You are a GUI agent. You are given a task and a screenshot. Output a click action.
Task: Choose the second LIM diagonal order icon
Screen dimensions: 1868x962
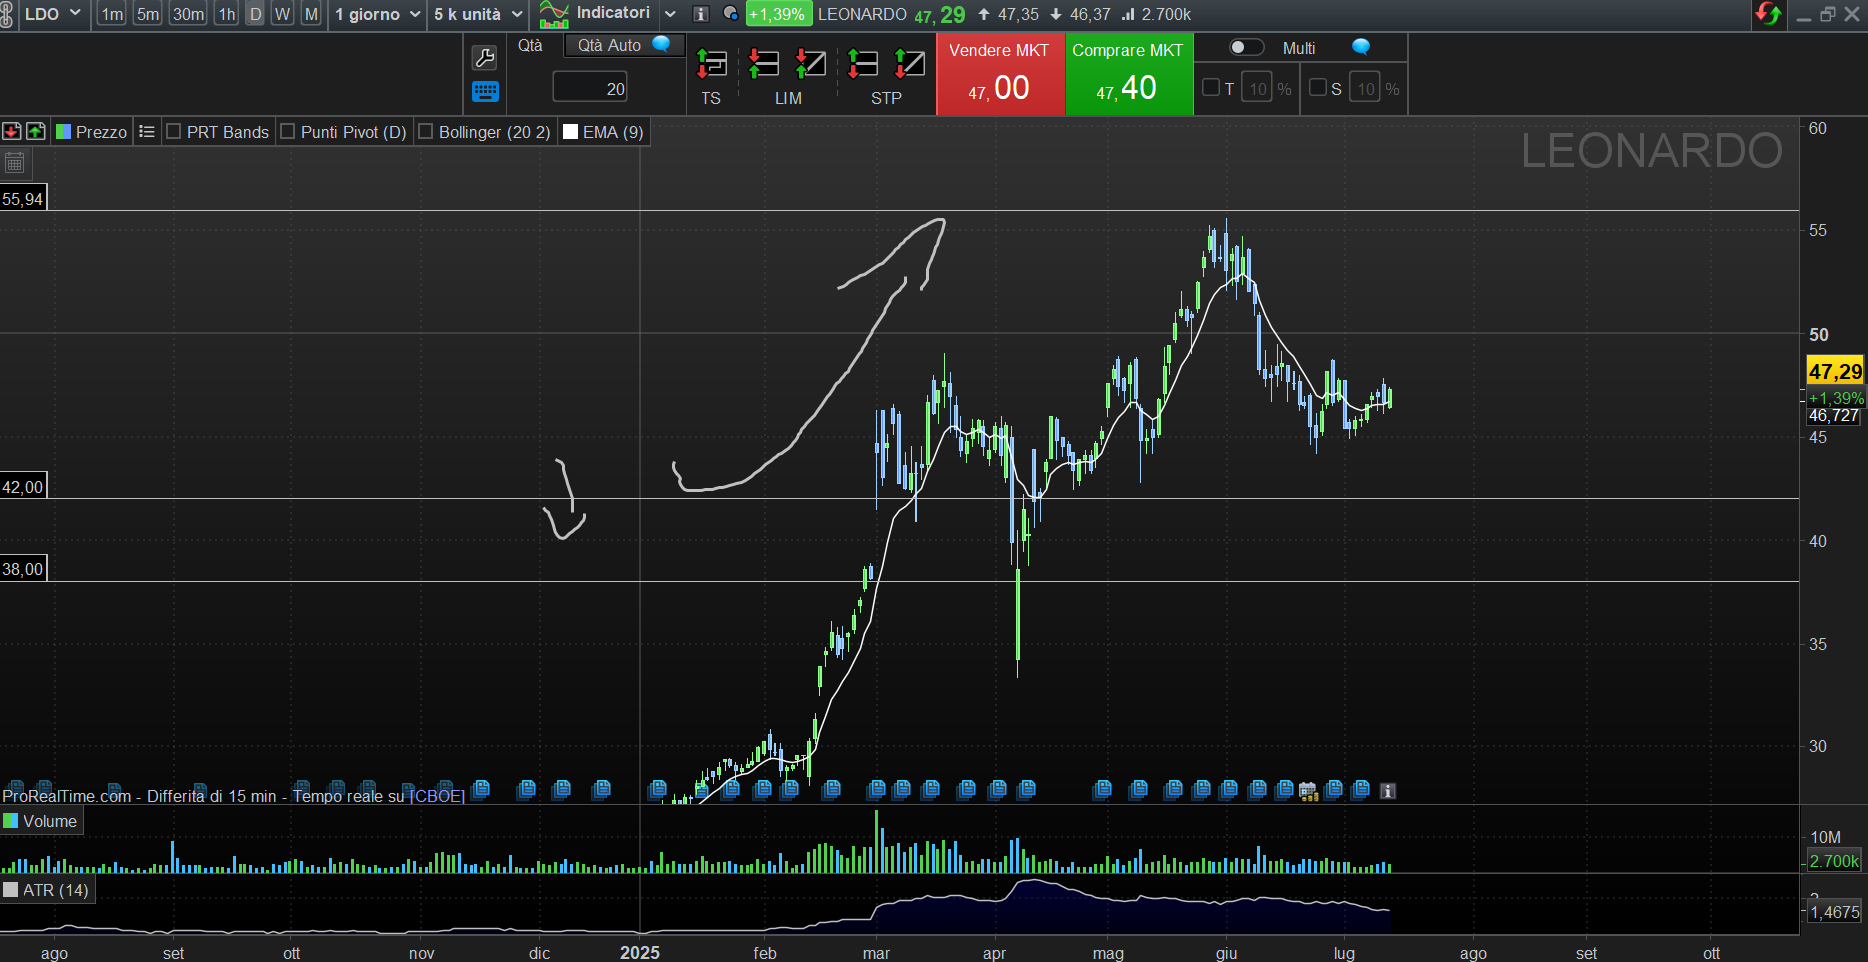[x=810, y=64]
